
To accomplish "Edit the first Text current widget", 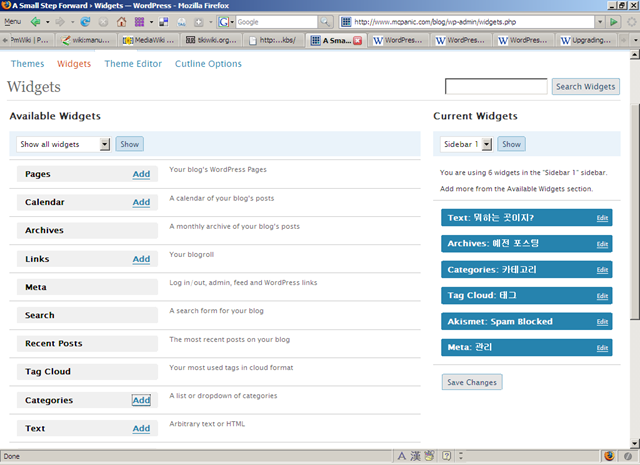I will [602, 218].
